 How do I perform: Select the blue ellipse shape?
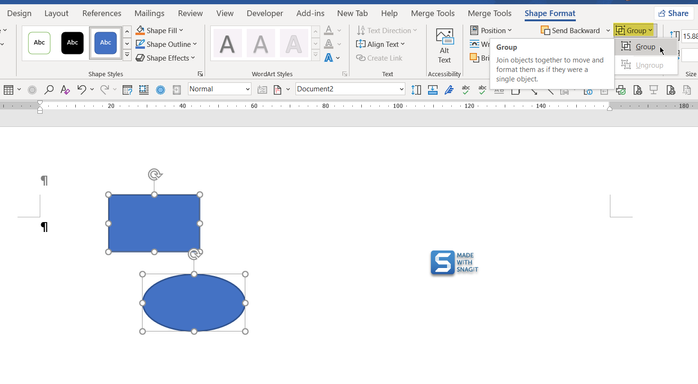click(x=194, y=303)
